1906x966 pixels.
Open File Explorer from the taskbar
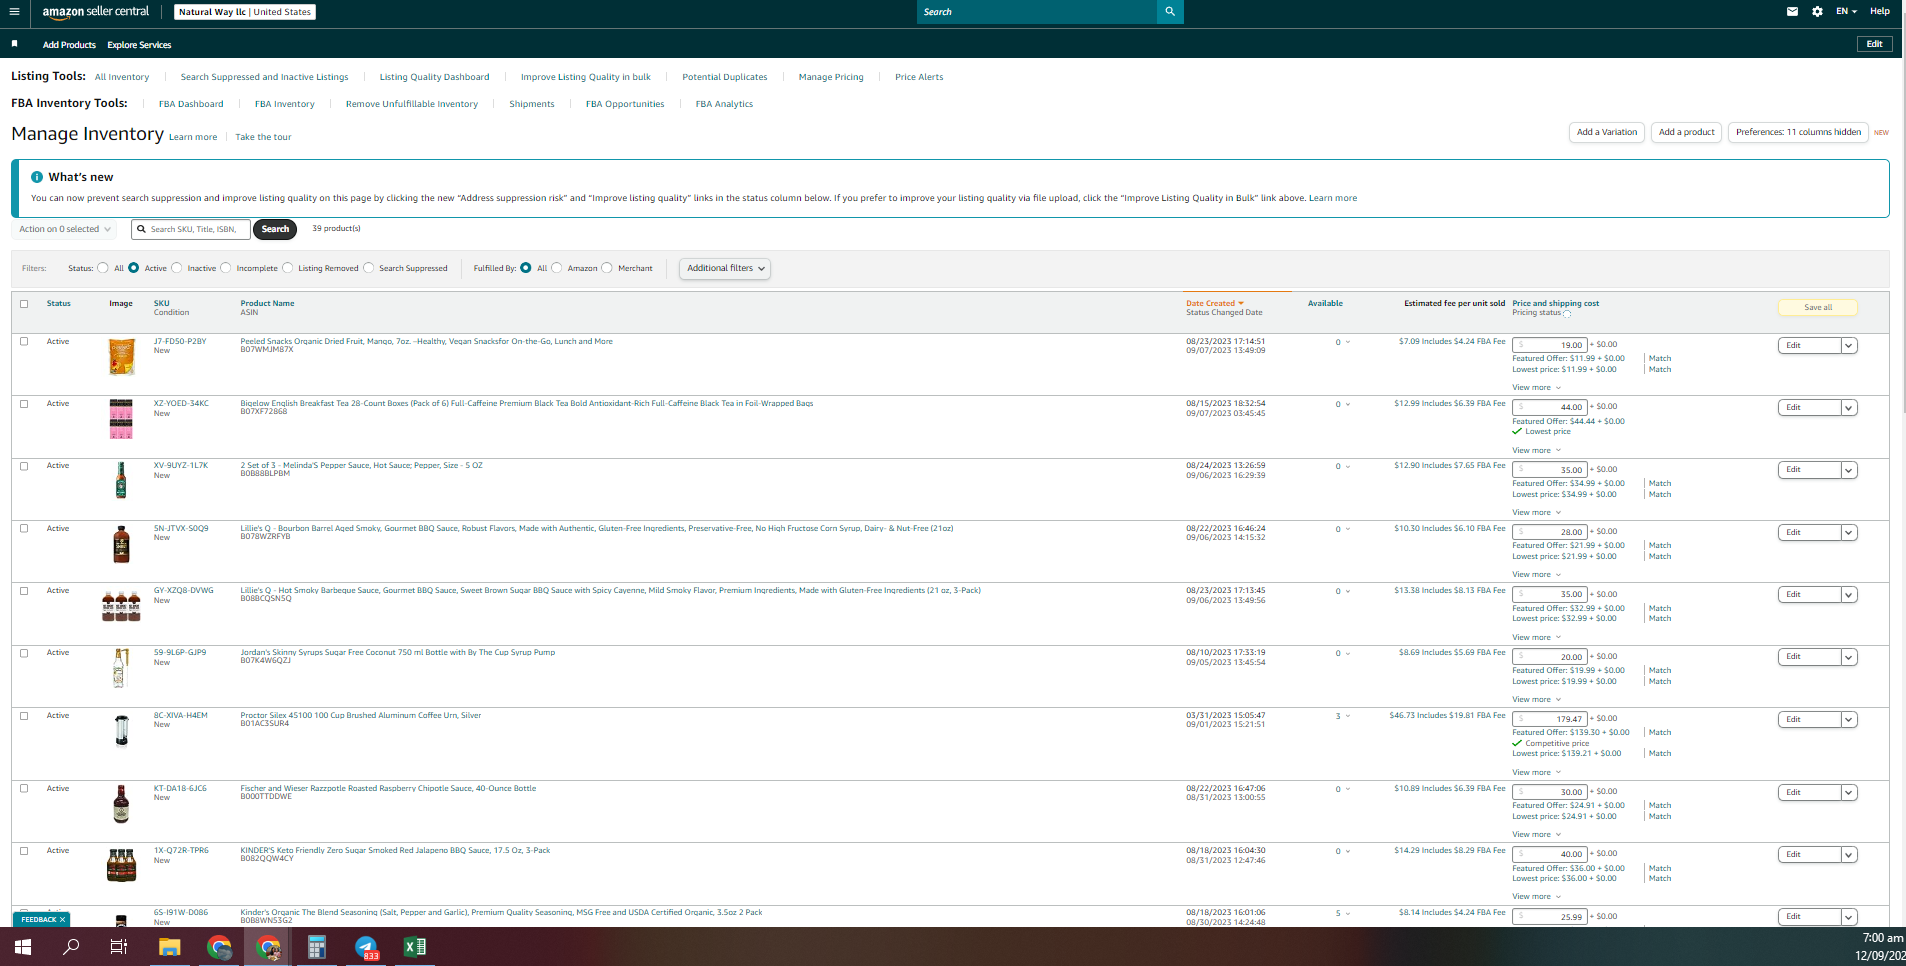click(x=170, y=946)
